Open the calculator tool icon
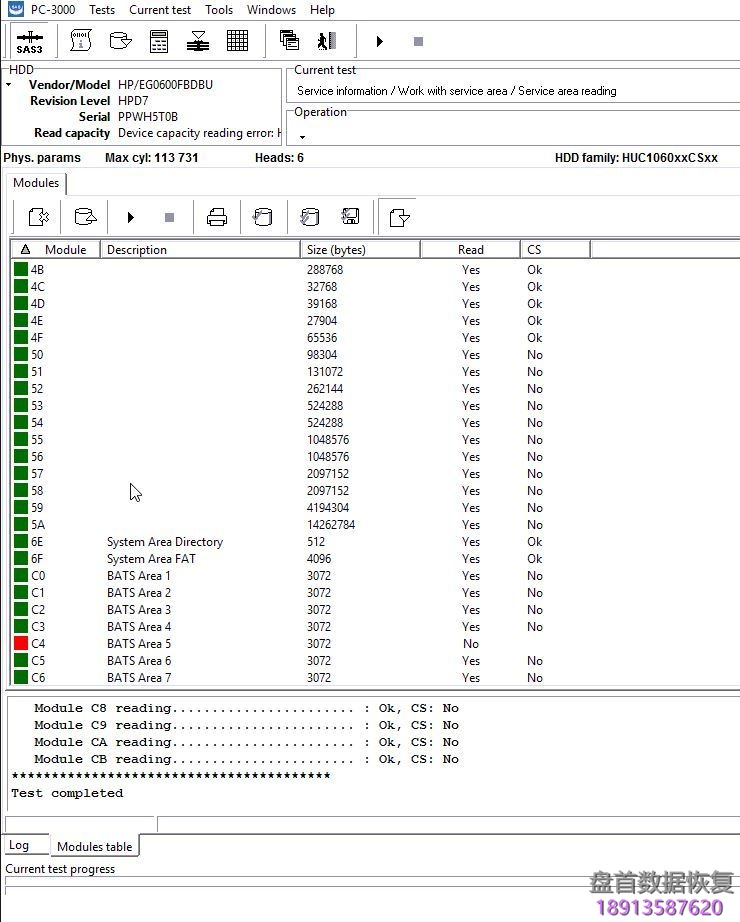Viewport: 740px width, 922px height. [x=159, y=41]
